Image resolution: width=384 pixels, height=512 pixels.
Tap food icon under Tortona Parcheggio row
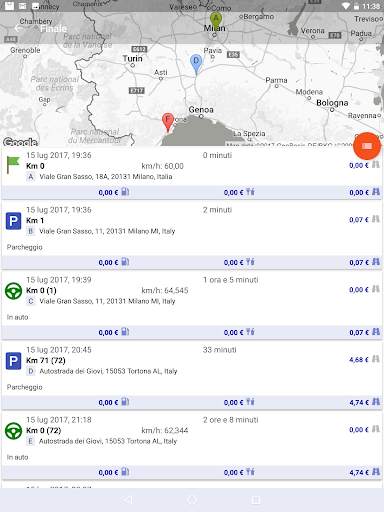(250, 402)
